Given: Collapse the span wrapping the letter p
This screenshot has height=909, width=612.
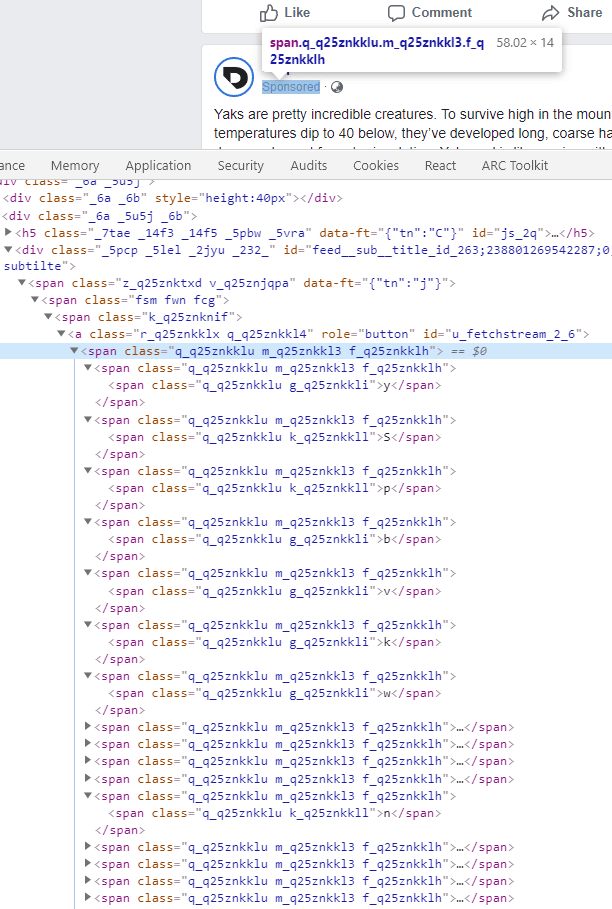Looking at the screenshot, I should 88,471.
